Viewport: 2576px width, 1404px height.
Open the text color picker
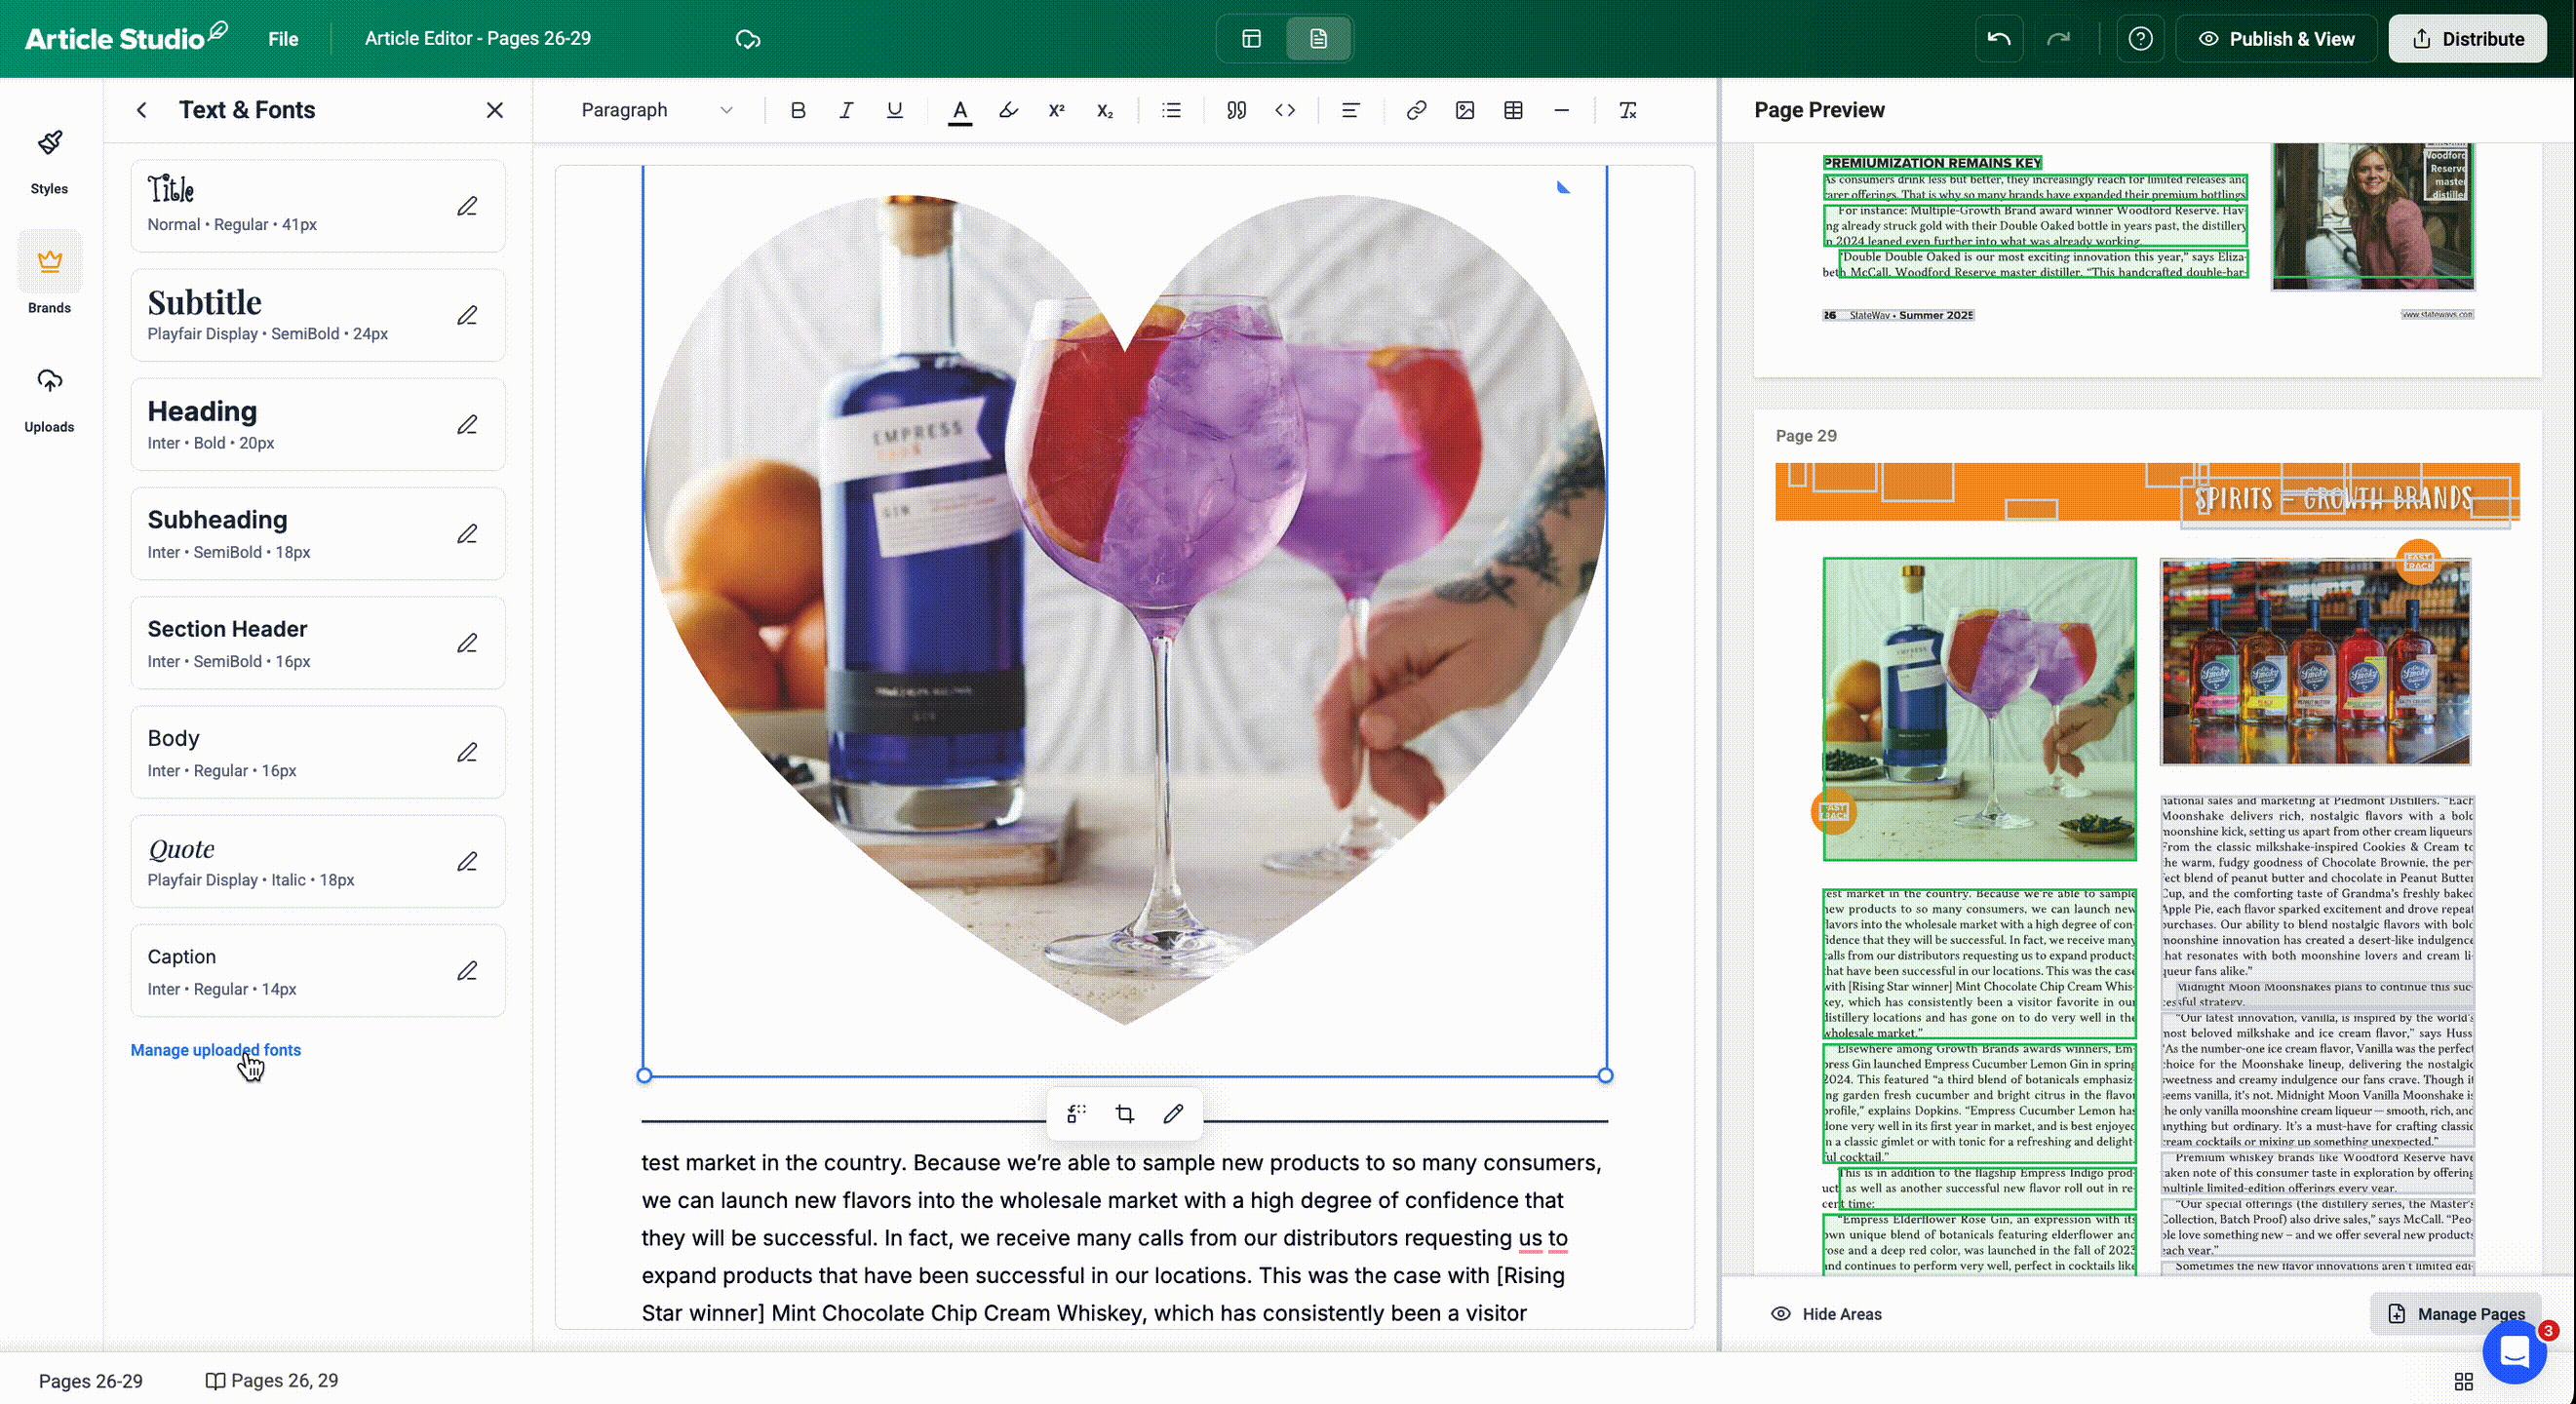[959, 110]
